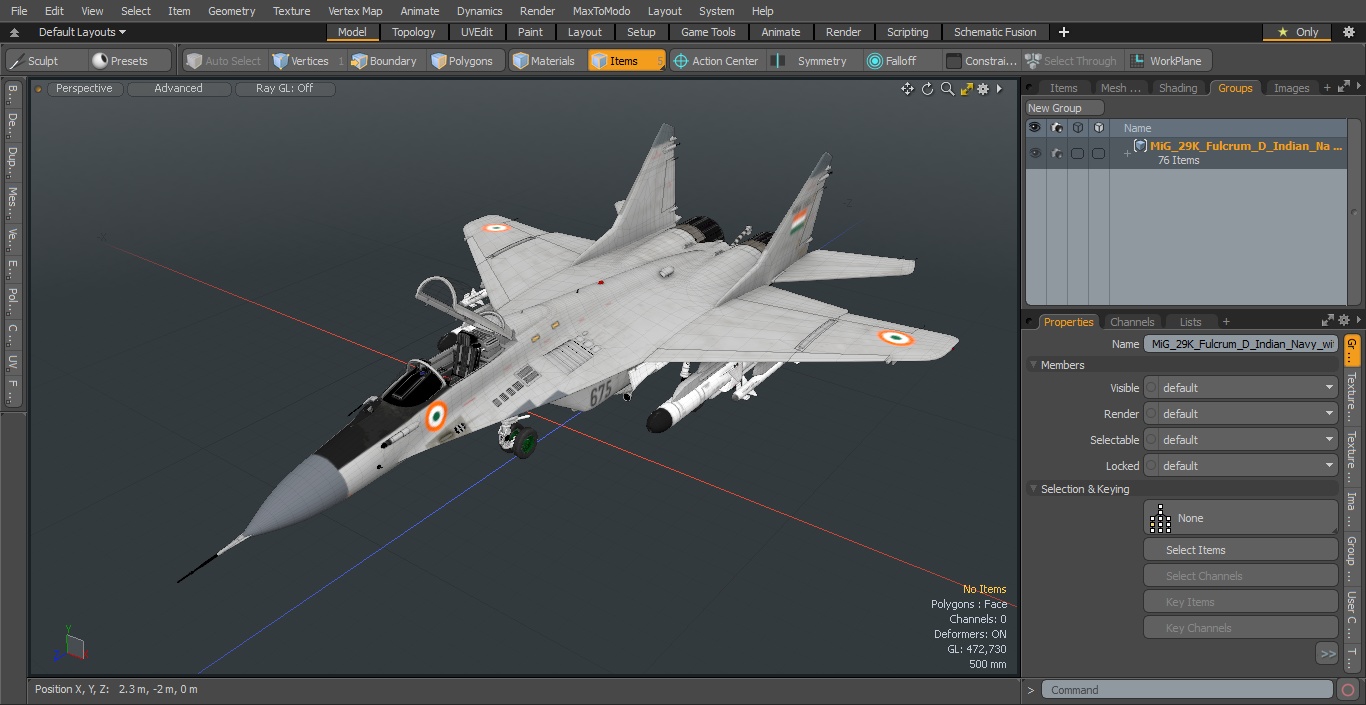Click the Ray GL: Off button
The height and width of the screenshot is (705, 1366).
[284, 89]
